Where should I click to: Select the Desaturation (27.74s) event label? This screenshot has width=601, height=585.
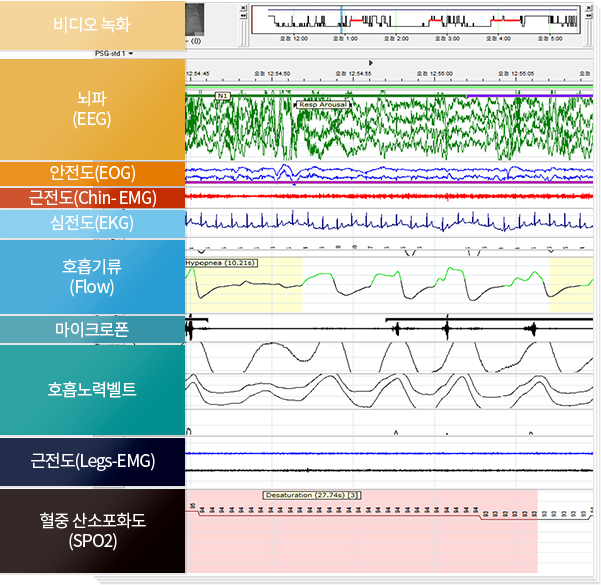pyautogui.click(x=312, y=495)
